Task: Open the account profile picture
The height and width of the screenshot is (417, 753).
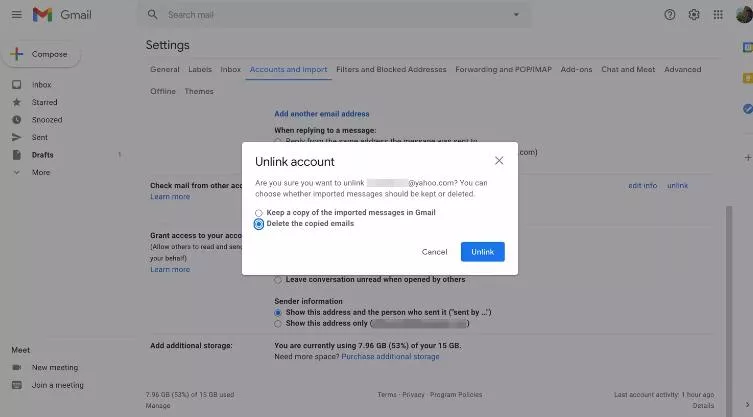Action: click(x=744, y=15)
